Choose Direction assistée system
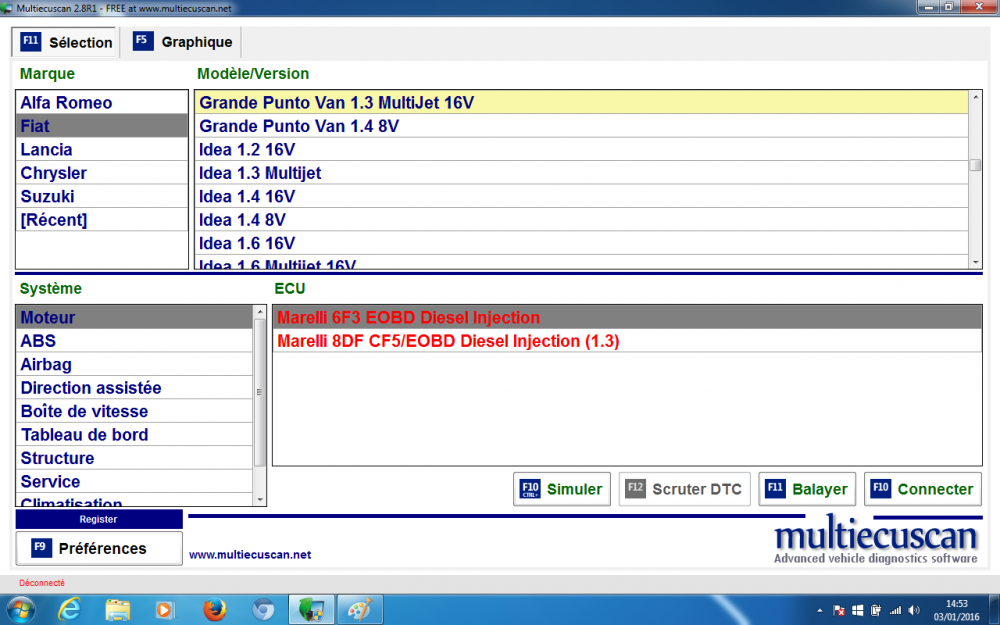1000x625 pixels. pos(135,388)
